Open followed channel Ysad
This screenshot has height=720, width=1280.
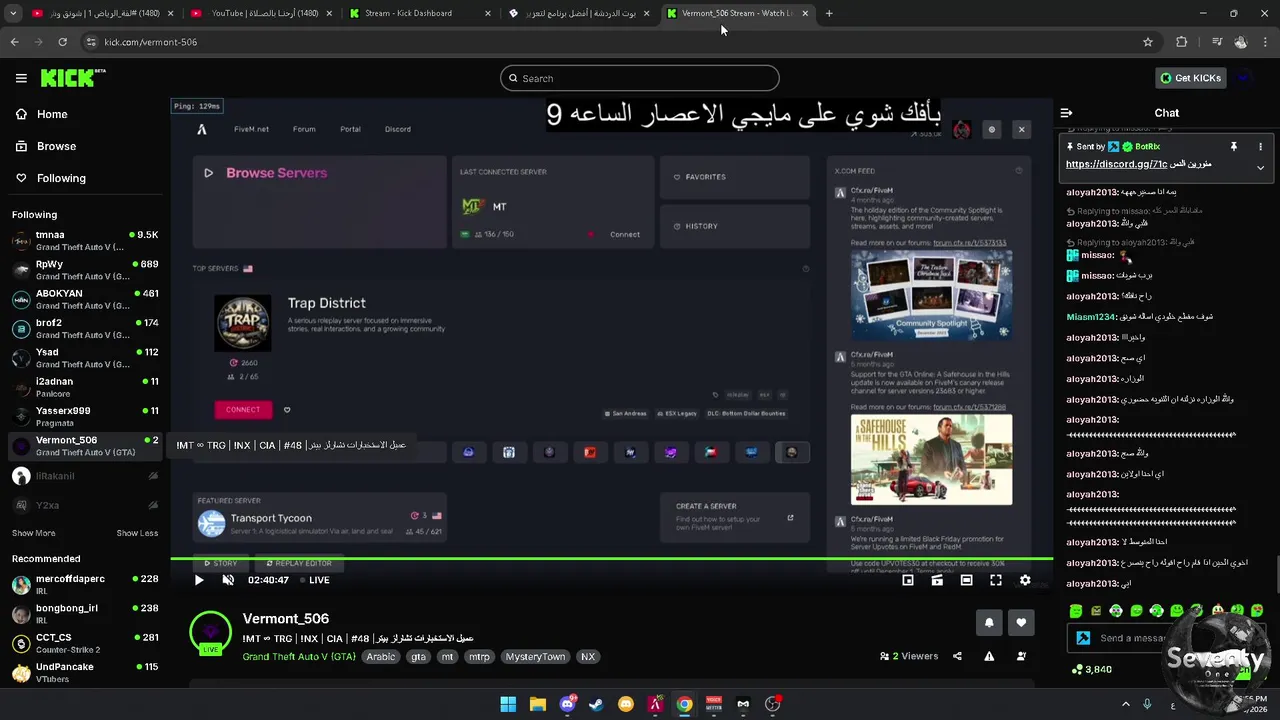85,358
